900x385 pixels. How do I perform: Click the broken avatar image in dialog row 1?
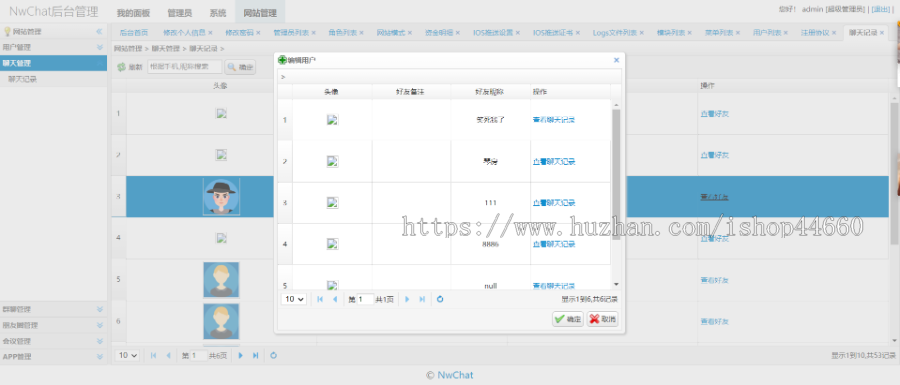[x=332, y=119]
